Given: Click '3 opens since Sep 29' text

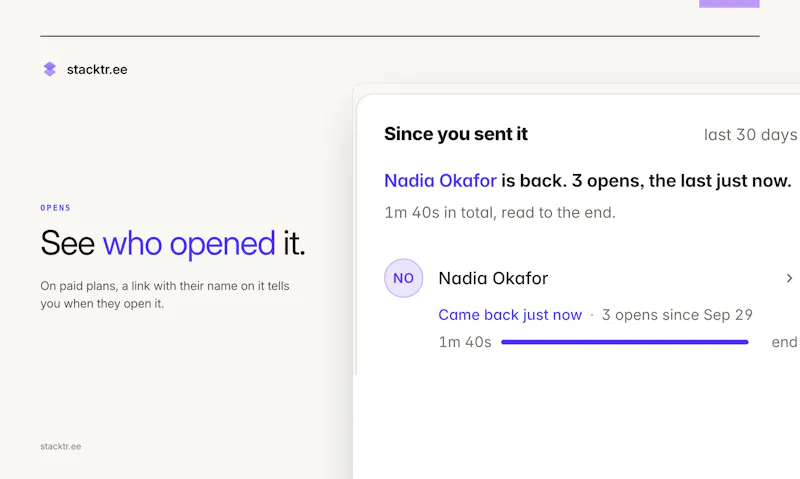Looking at the screenshot, I should 677,315.
